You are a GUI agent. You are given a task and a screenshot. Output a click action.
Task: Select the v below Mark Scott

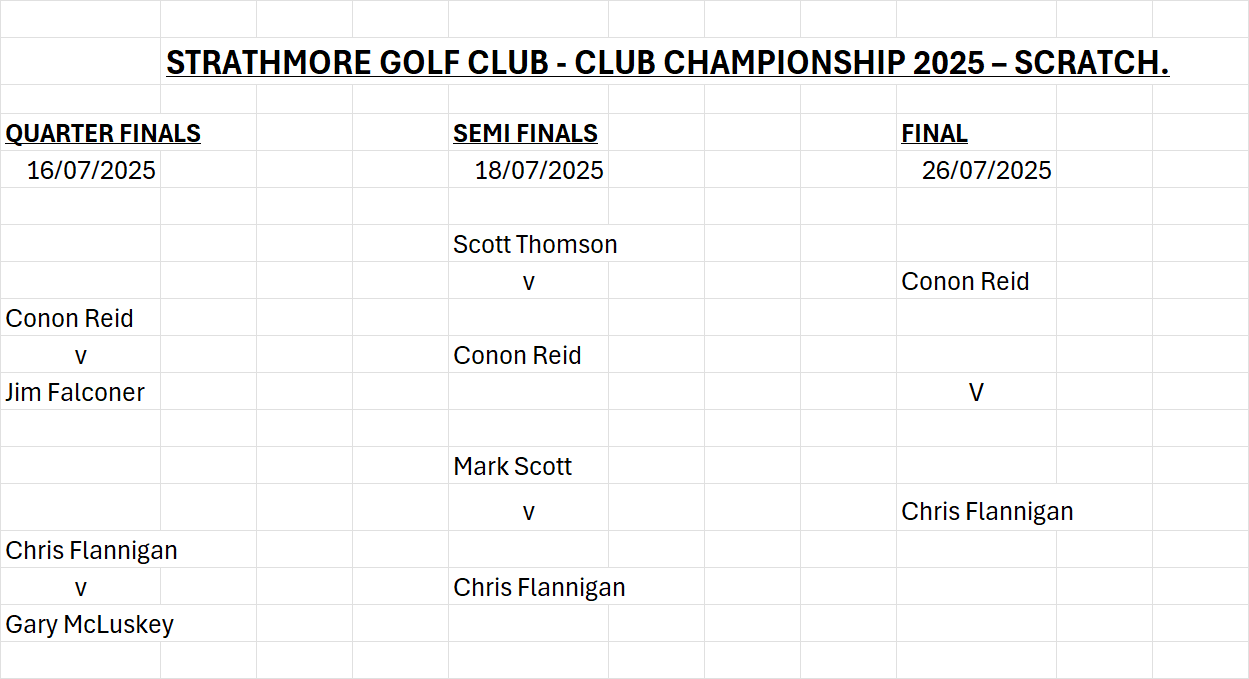coord(528,512)
